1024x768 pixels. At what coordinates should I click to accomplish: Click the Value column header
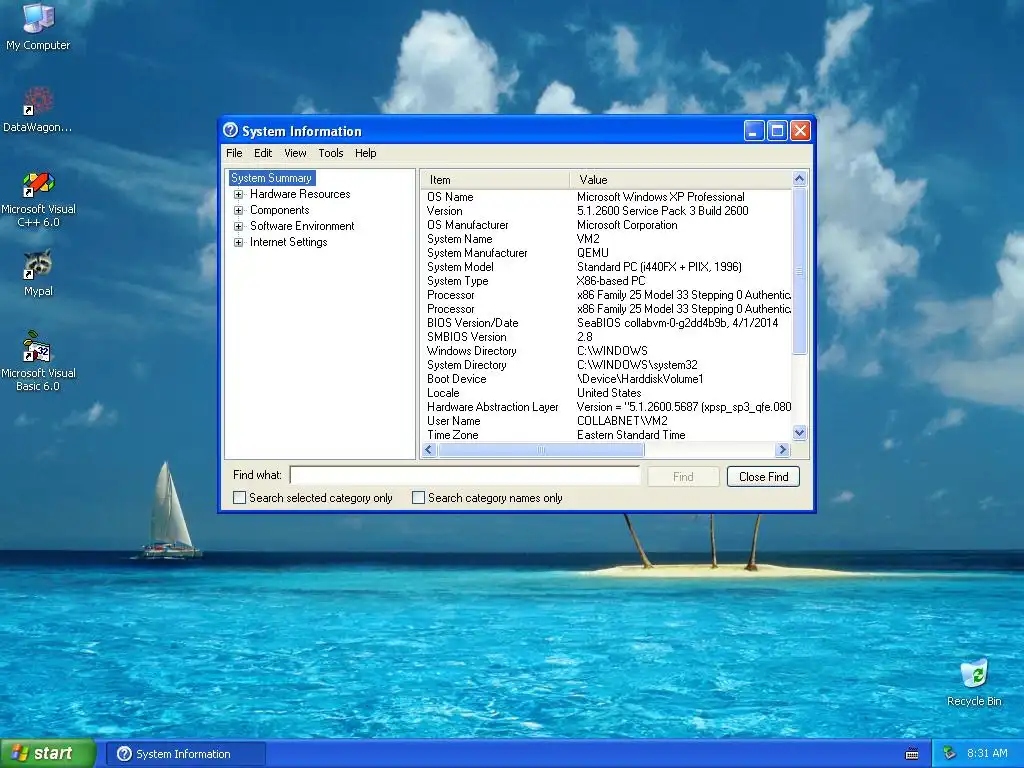680,180
